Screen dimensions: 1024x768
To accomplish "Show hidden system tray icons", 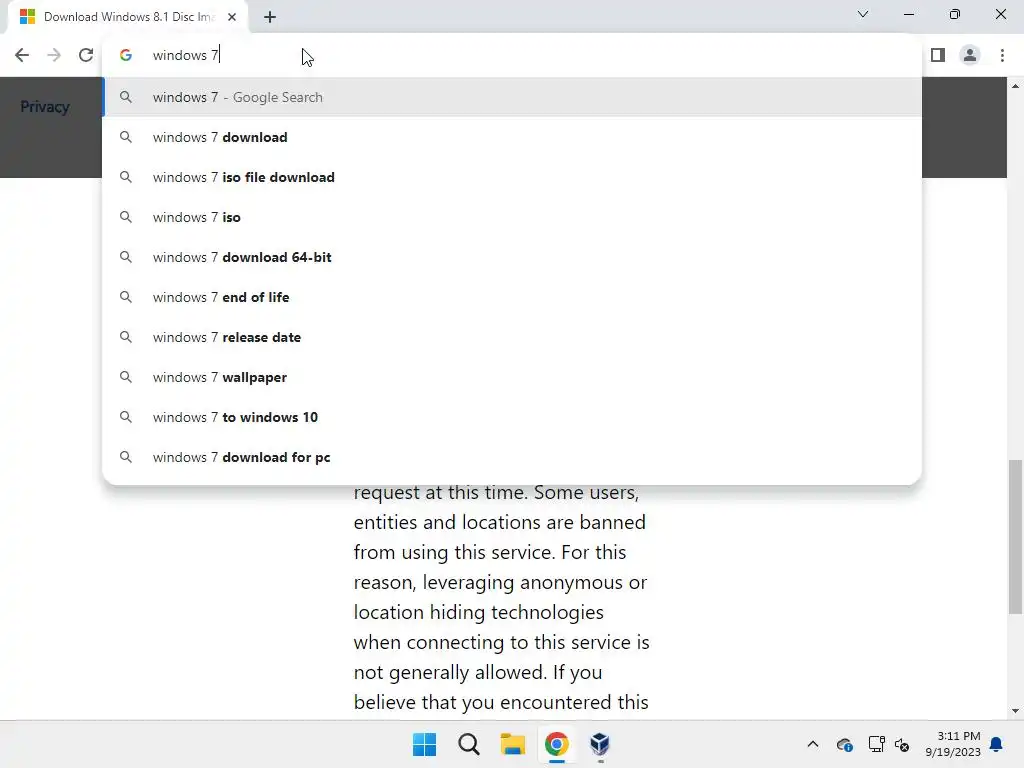I will [812, 744].
